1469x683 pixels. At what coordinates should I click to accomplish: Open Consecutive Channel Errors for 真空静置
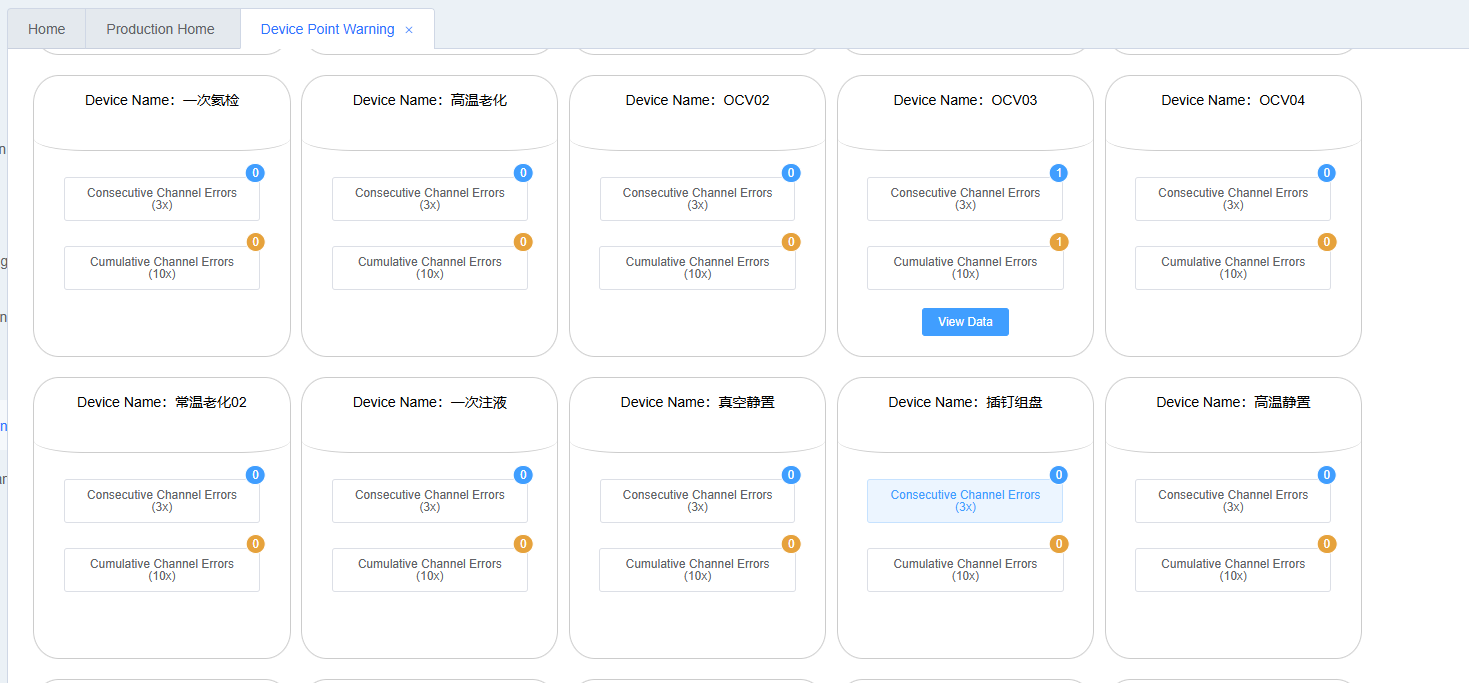coord(698,501)
